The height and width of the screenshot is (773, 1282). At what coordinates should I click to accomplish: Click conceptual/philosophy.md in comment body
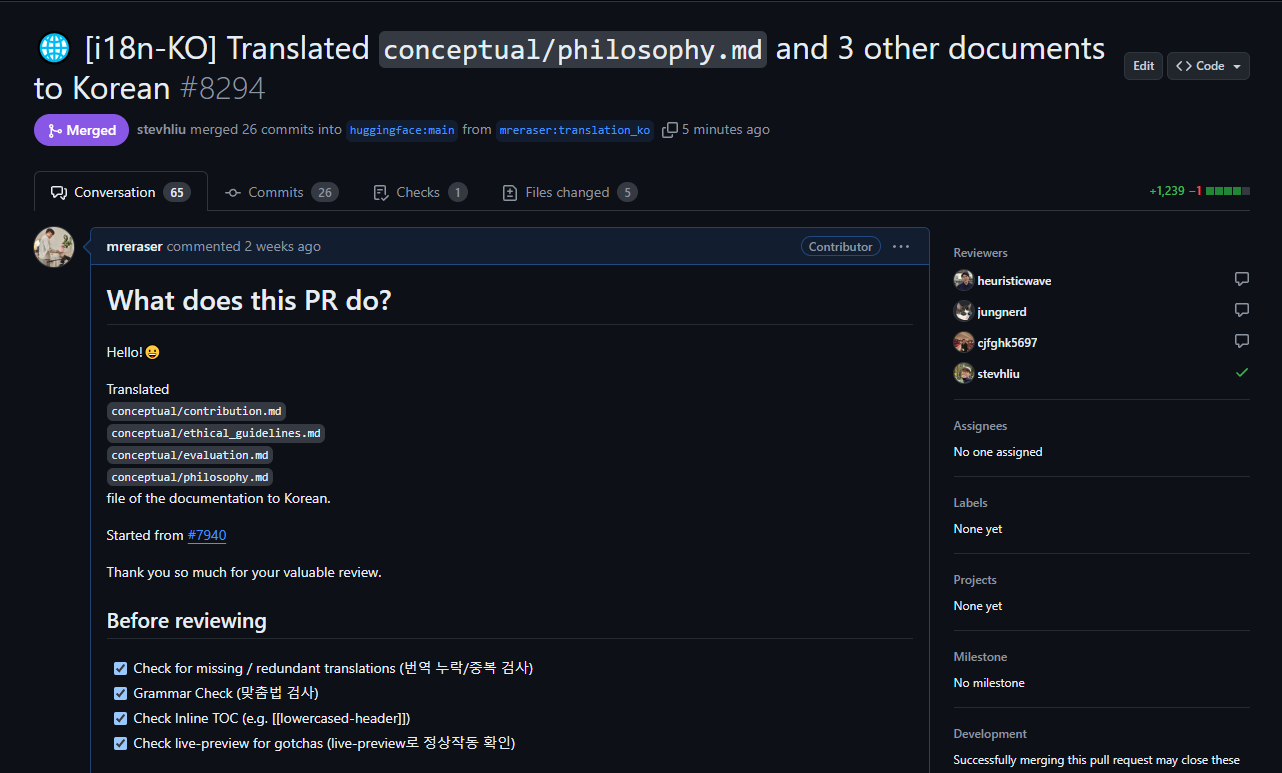pos(190,477)
